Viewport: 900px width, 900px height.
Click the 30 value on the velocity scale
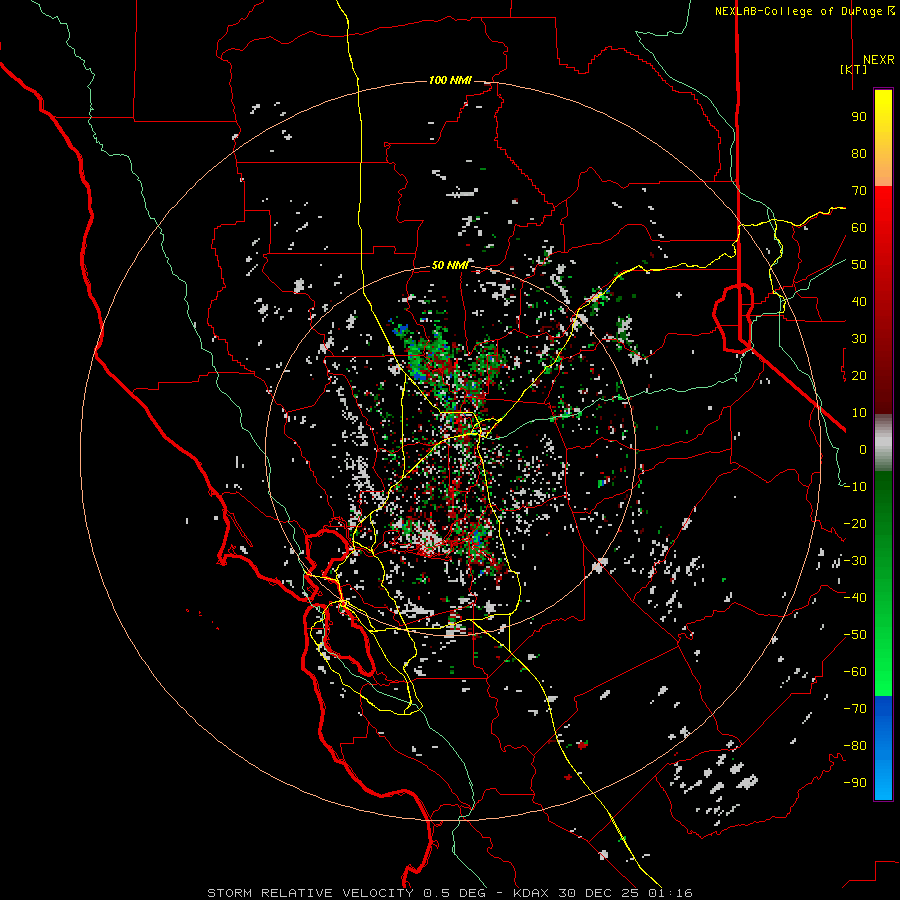click(859, 339)
